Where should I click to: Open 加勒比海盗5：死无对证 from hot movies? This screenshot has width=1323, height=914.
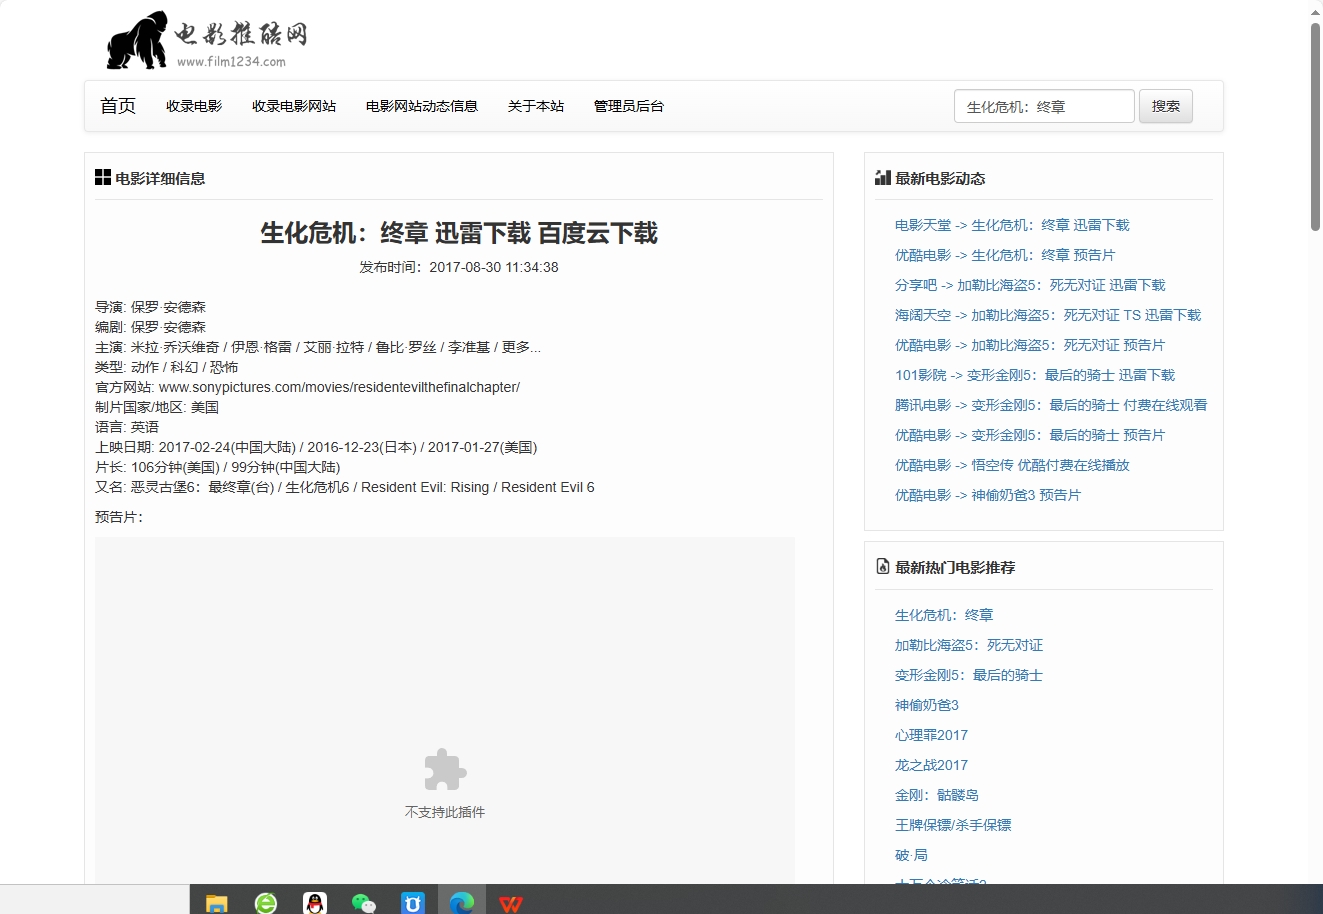(968, 645)
